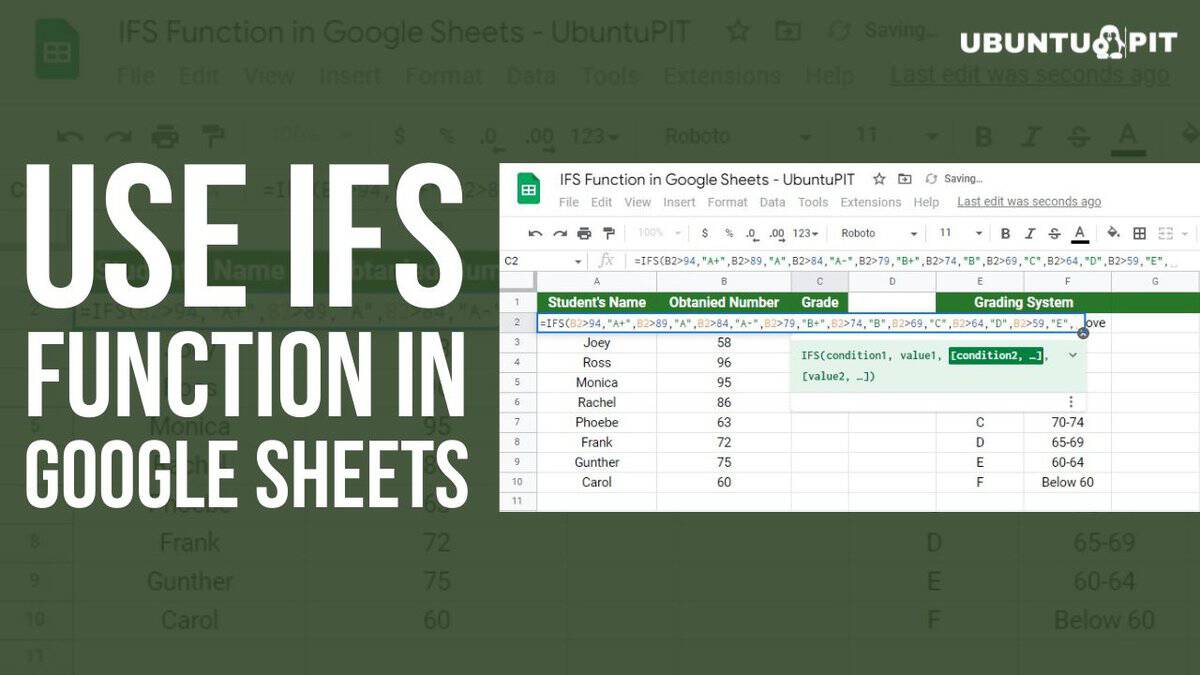
Task: Select the column D header
Action: [892, 282]
